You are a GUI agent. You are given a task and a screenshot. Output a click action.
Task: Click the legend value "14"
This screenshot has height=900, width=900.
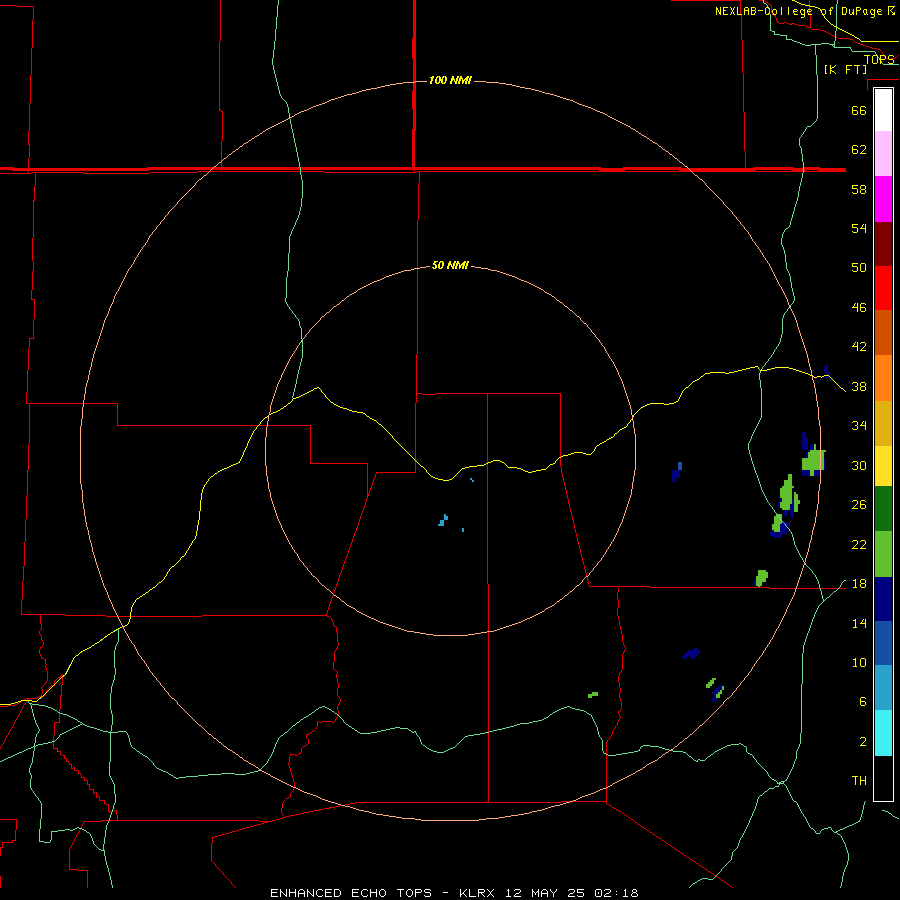(x=859, y=623)
